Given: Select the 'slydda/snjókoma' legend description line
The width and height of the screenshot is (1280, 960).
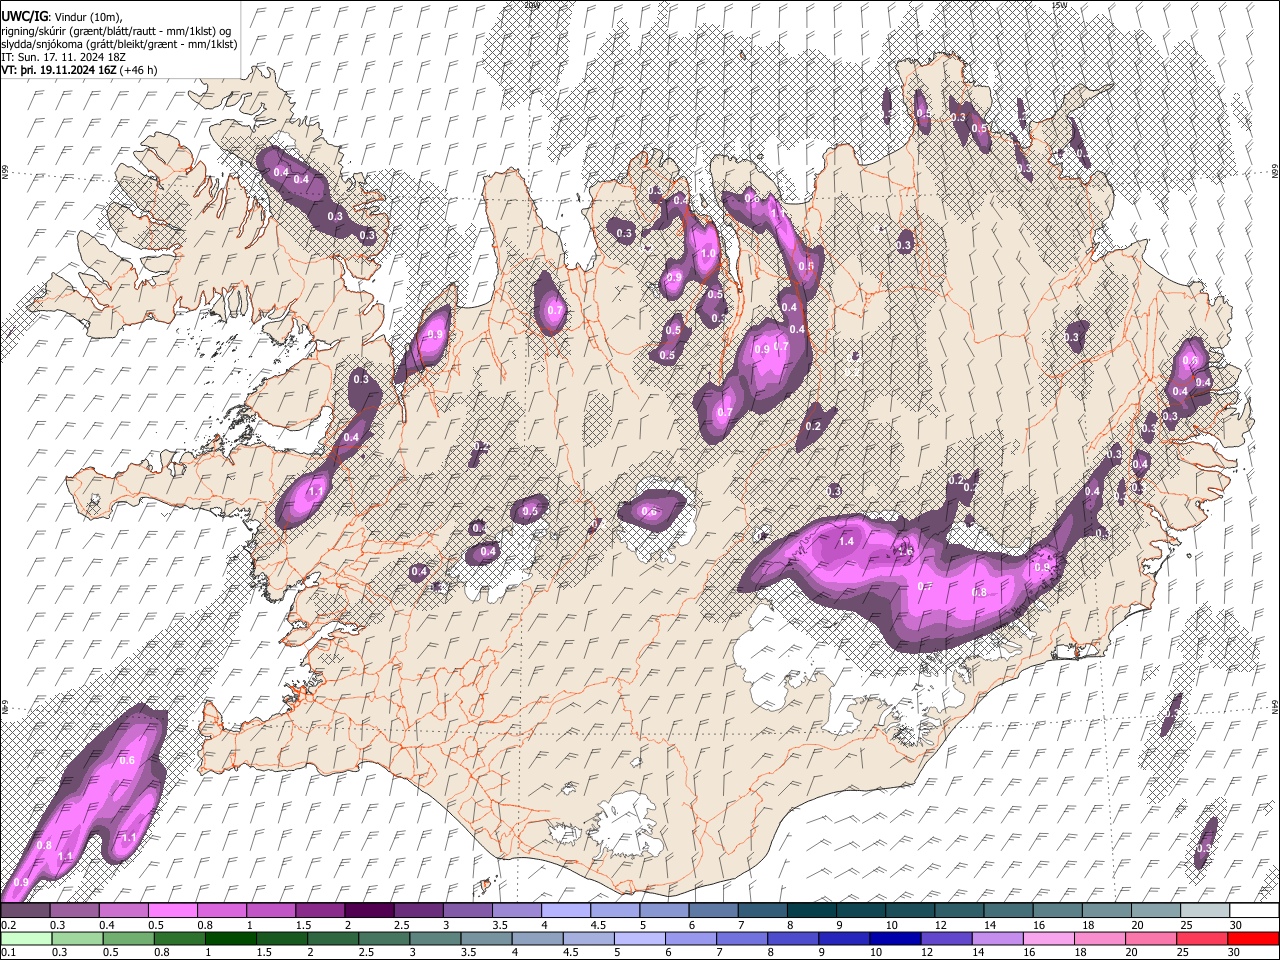Looking at the screenshot, I should point(119,44).
